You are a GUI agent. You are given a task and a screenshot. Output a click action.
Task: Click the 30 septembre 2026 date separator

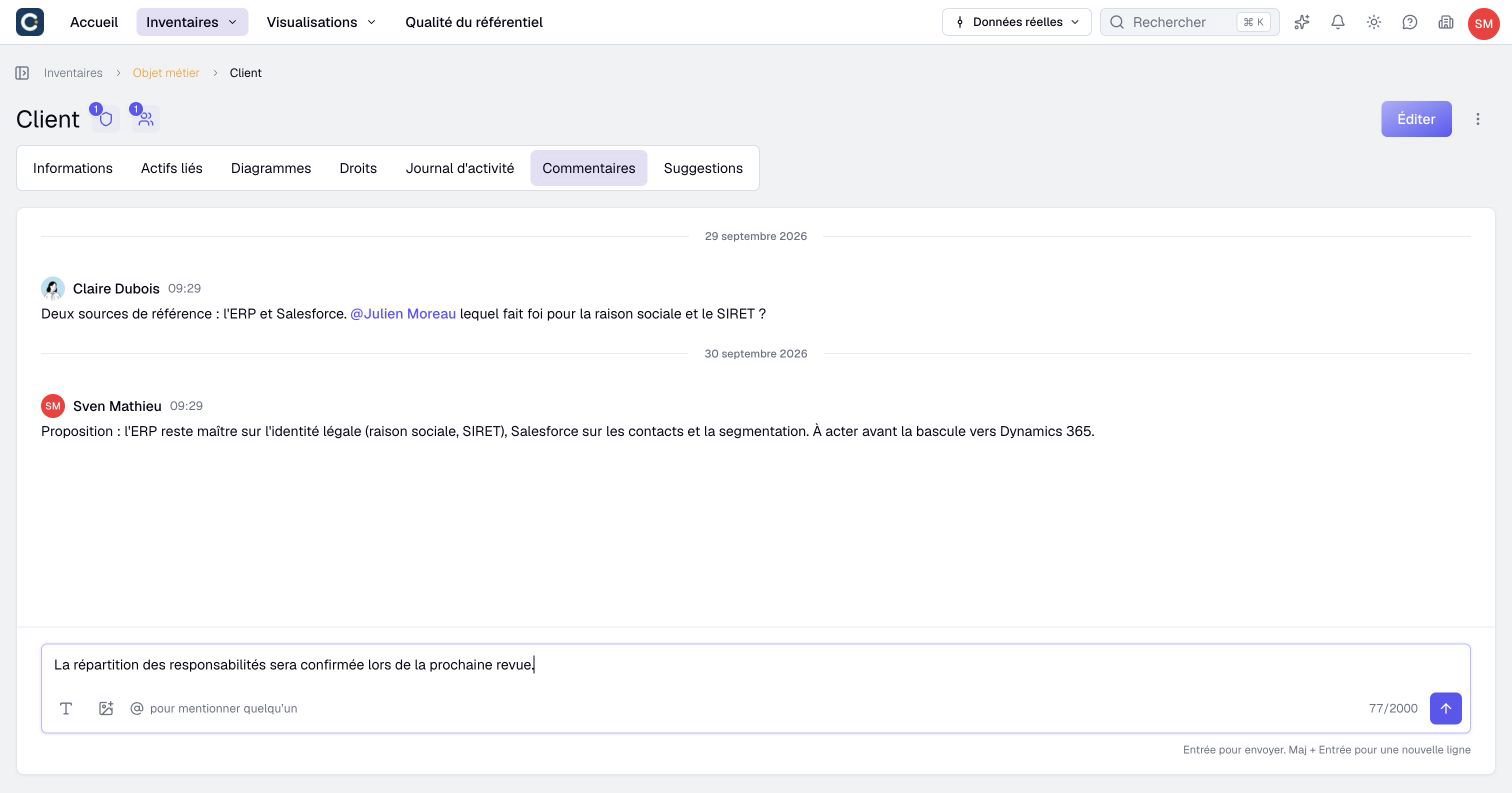(756, 354)
